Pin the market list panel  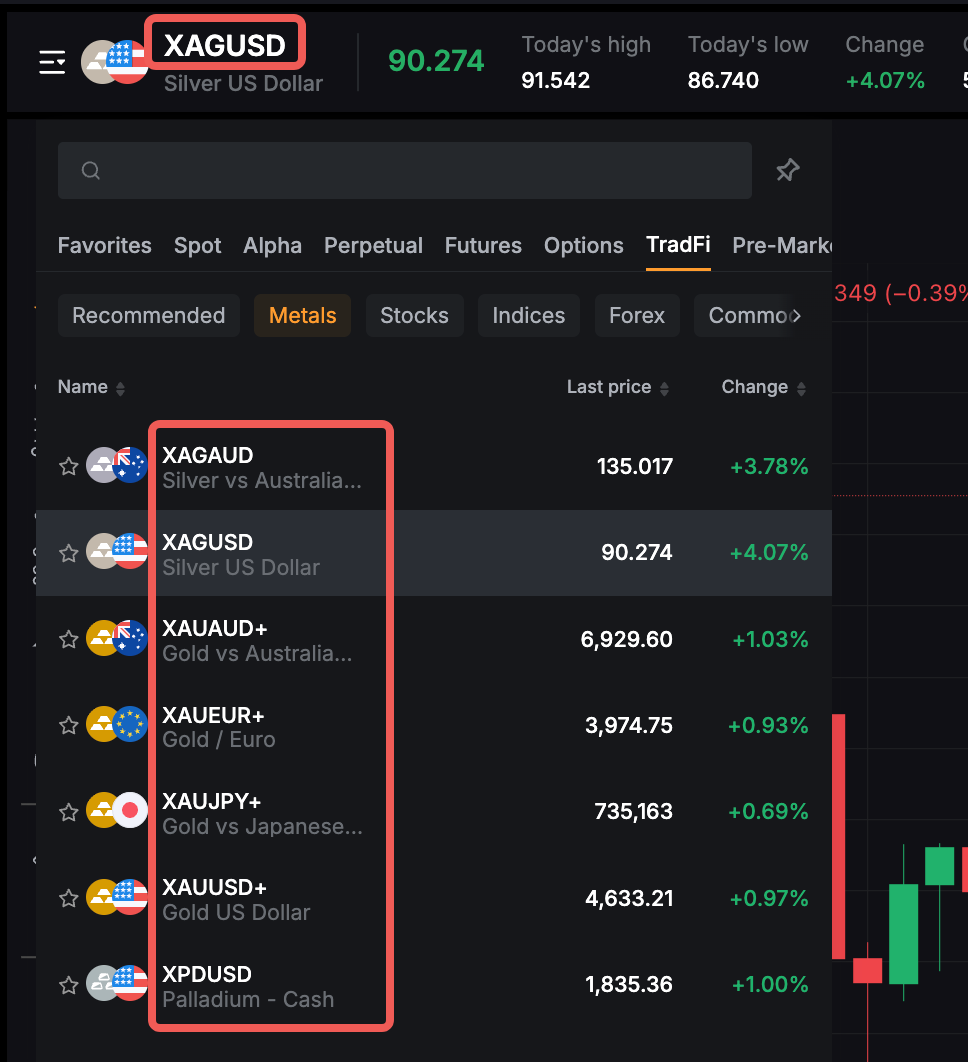click(x=788, y=170)
